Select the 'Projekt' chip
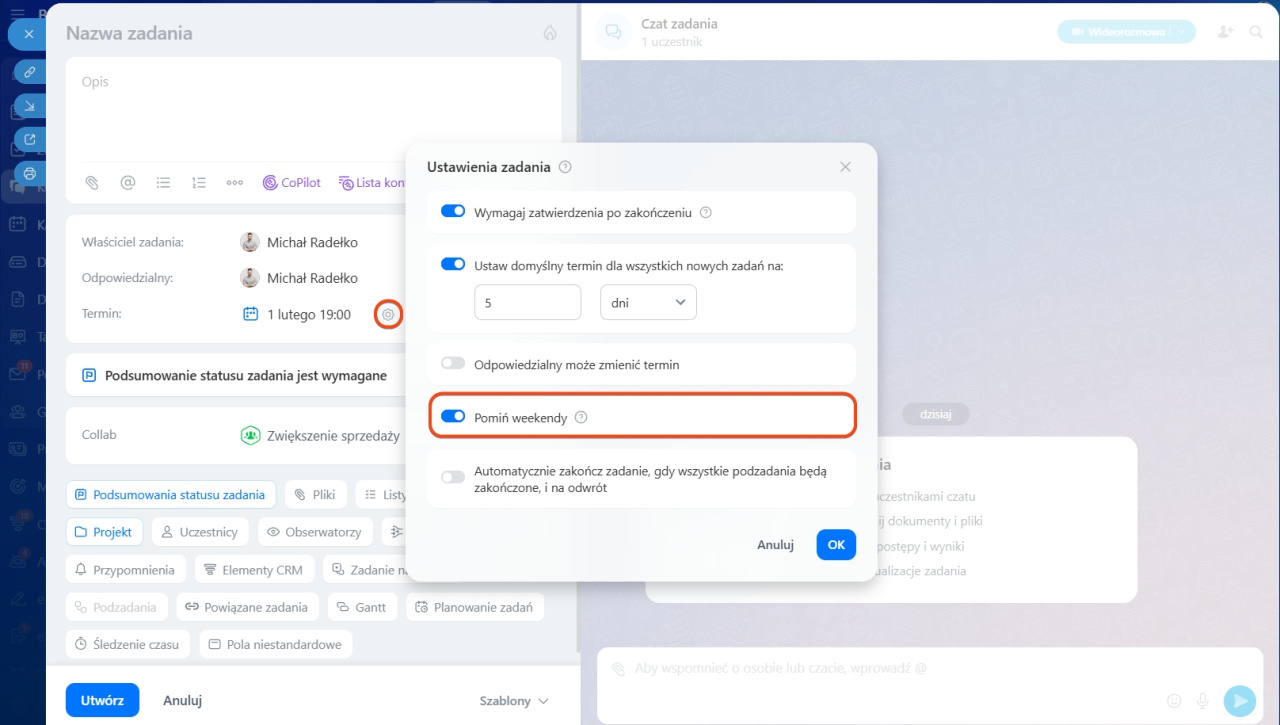Image resolution: width=1280 pixels, height=725 pixels. 105,531
